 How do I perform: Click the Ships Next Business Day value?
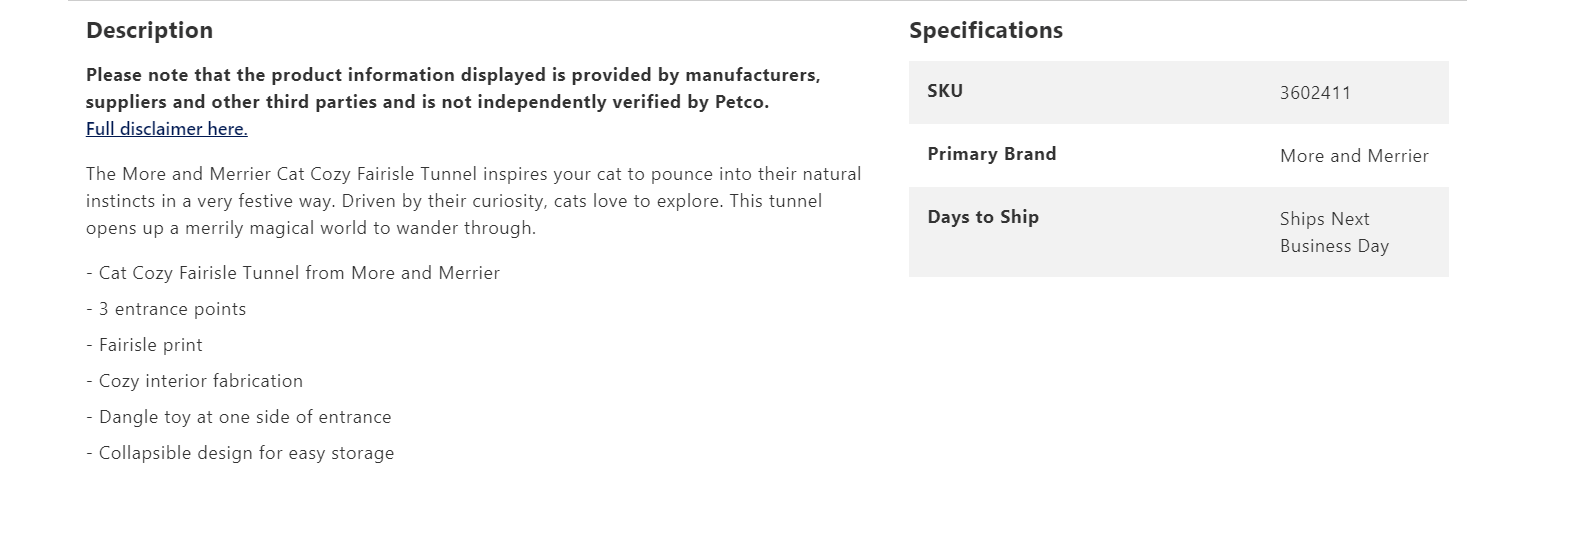1333,232
